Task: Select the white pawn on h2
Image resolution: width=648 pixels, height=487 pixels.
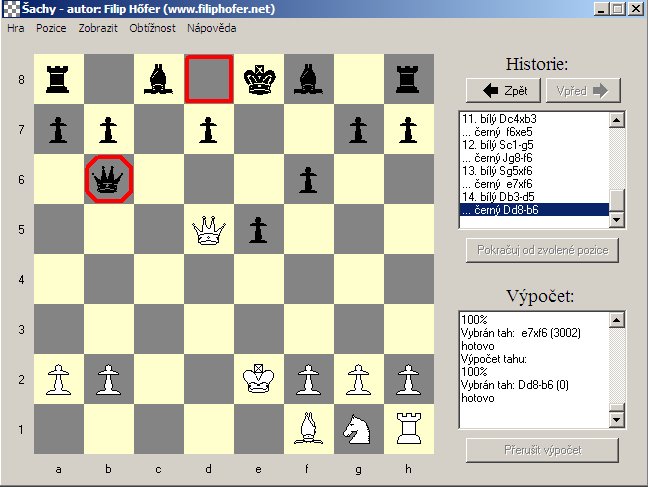Action: point(408,380)
